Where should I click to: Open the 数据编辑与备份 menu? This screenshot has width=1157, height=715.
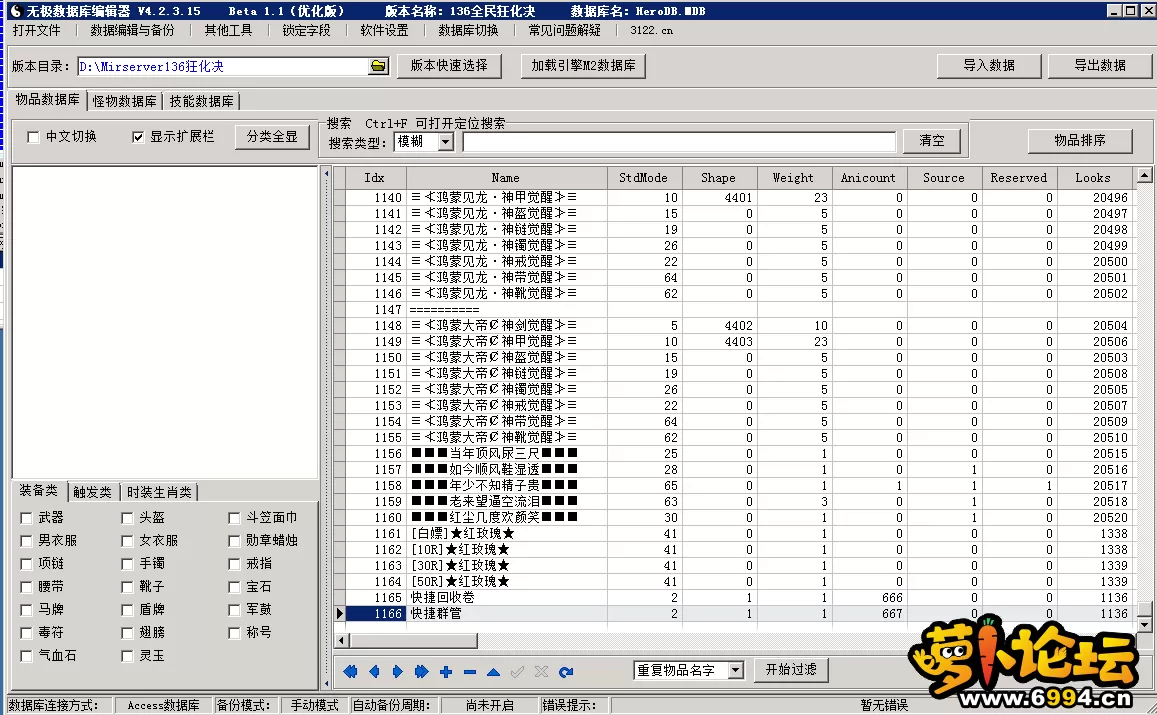(x=133, y=30)
